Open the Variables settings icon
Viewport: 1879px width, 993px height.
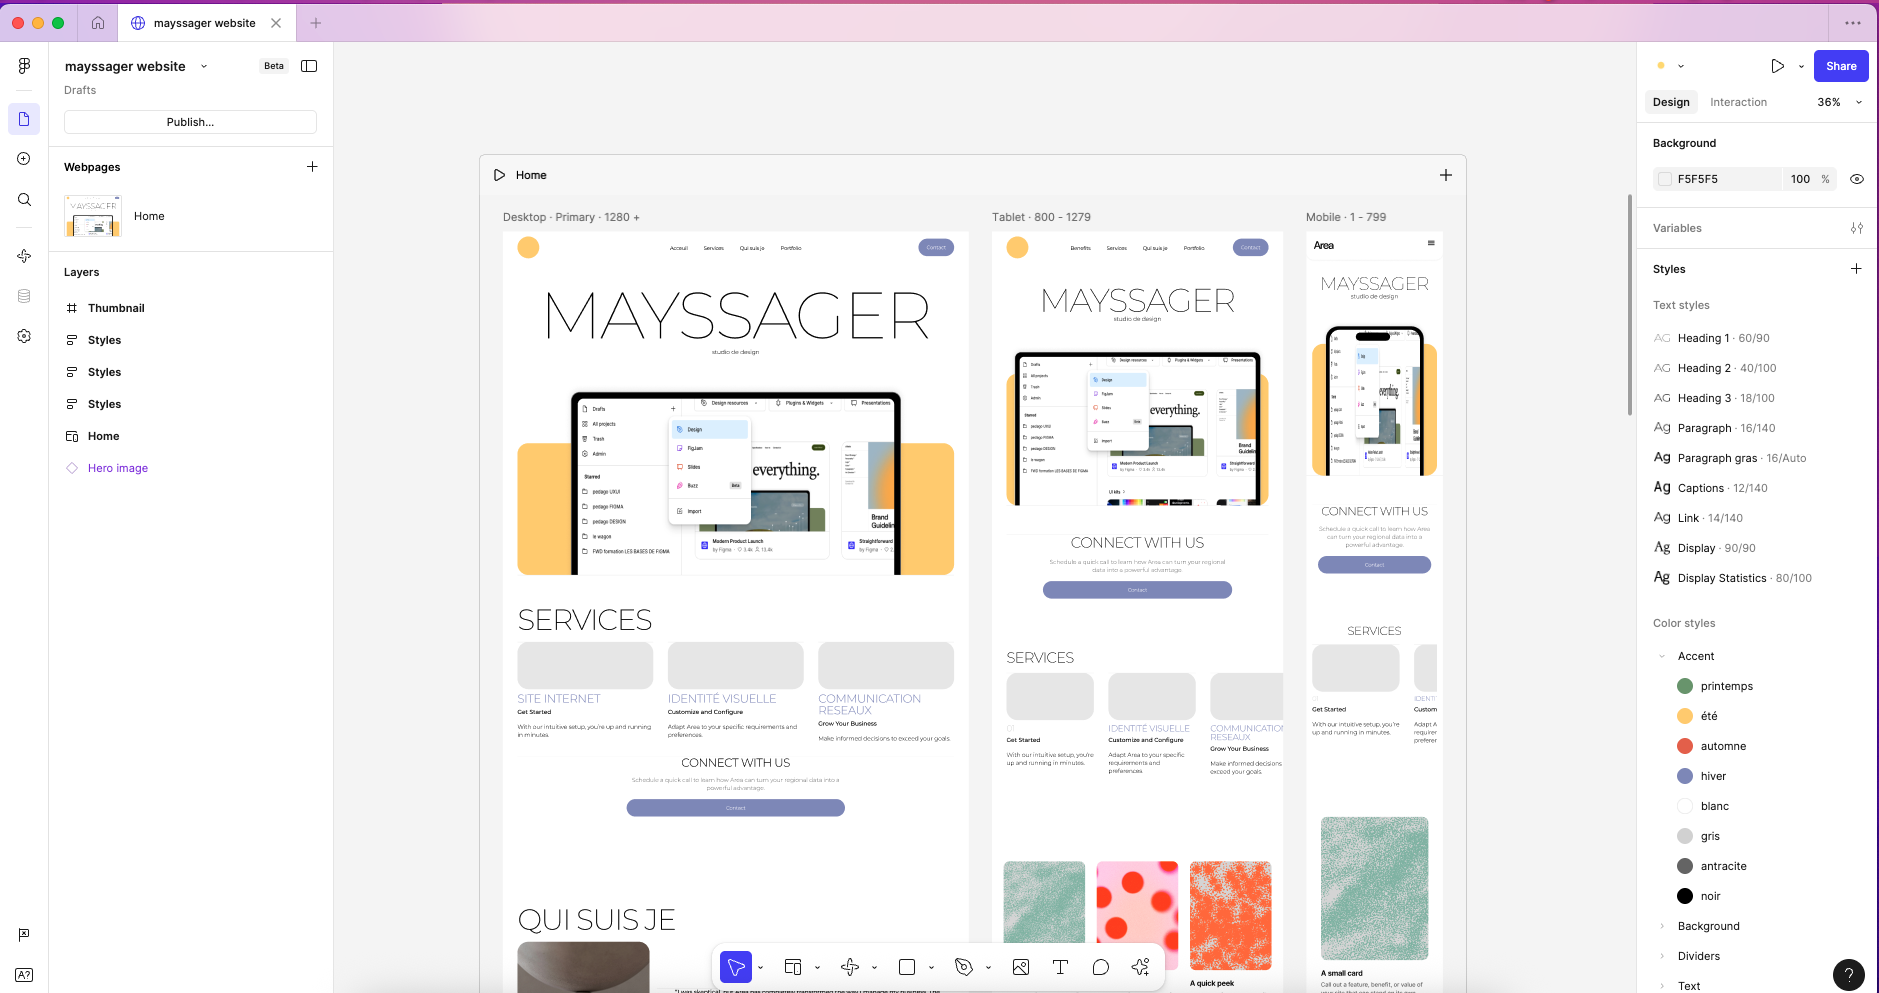[x=1856, y=228]
